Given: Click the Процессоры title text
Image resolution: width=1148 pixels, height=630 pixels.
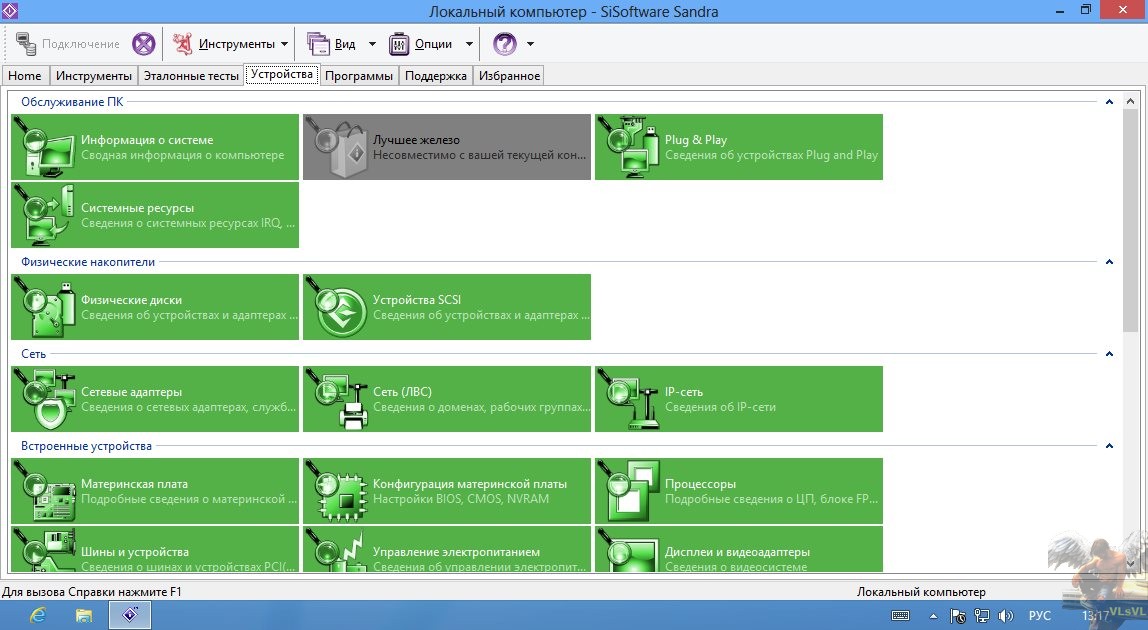Looking at the screenshot, I should coord(701,484).
